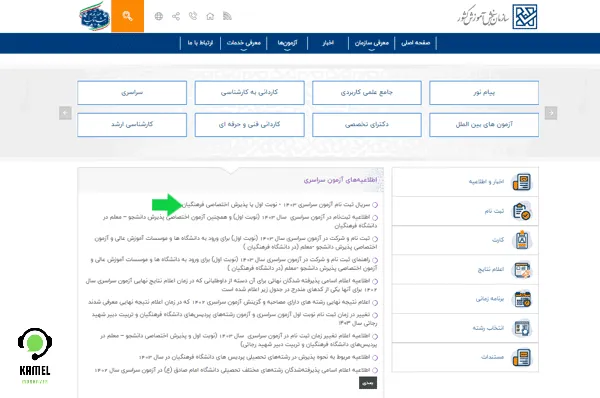Screen dimensions: 600x398
Task: Open مستندات sidebar link
Action: pos(492,357)
